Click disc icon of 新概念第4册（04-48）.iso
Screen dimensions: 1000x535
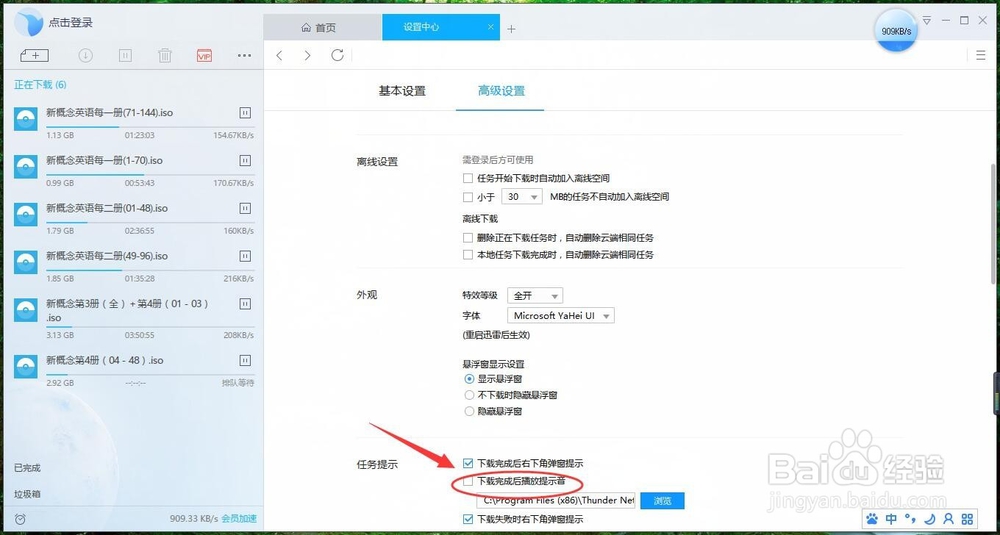(26, 367)
